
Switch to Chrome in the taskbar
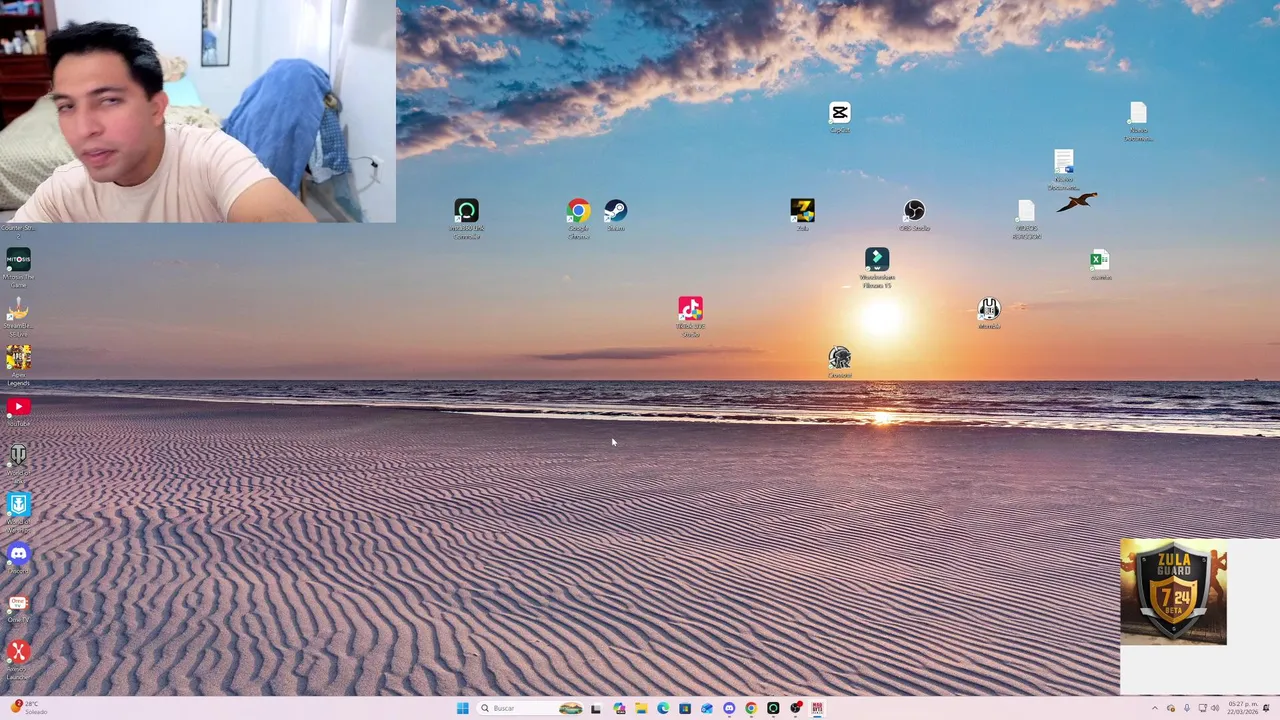coord(751,708)
